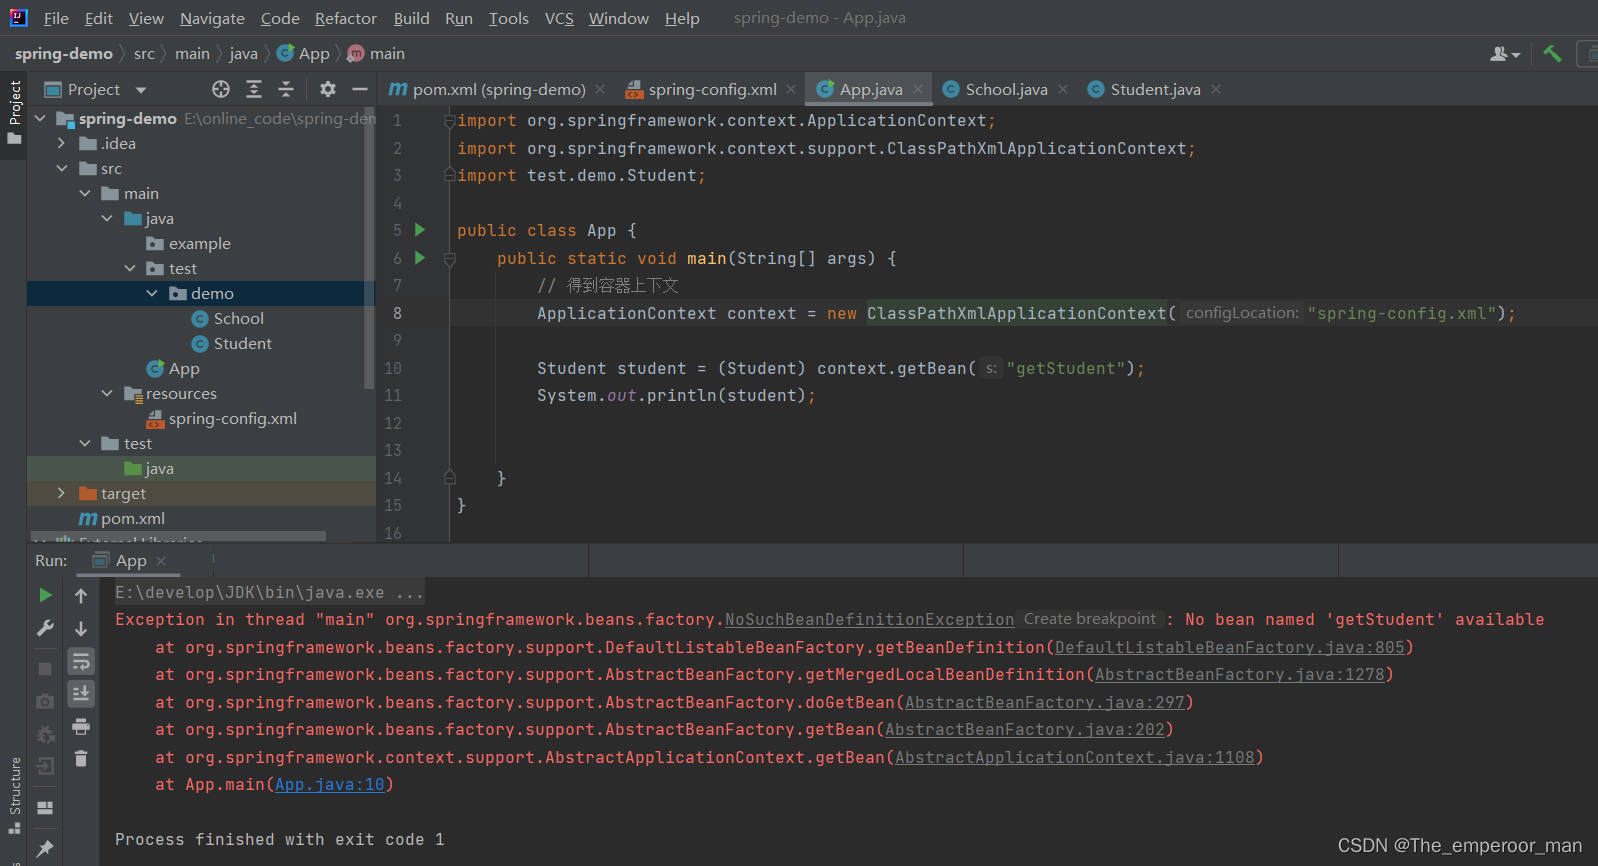Open the File menu
Viewport: 1598px width, 866px height.
[x=56, y=18]
